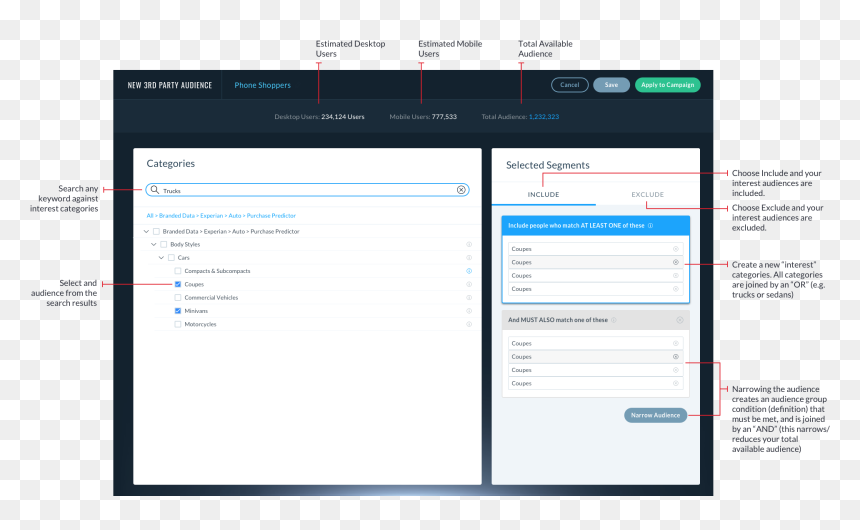Click the Total Audience 1,232,323 value
This screenshot has width=860, height=530.
pos(544,117)
